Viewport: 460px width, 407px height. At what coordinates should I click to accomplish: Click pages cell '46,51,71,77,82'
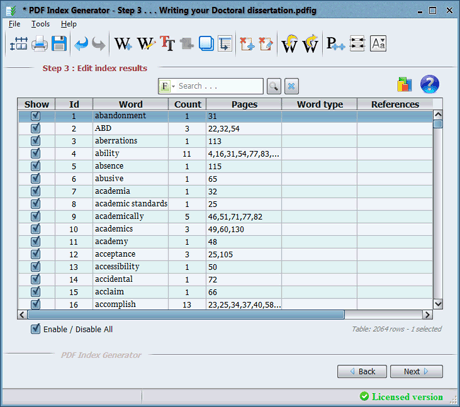(x=244, y=217)
